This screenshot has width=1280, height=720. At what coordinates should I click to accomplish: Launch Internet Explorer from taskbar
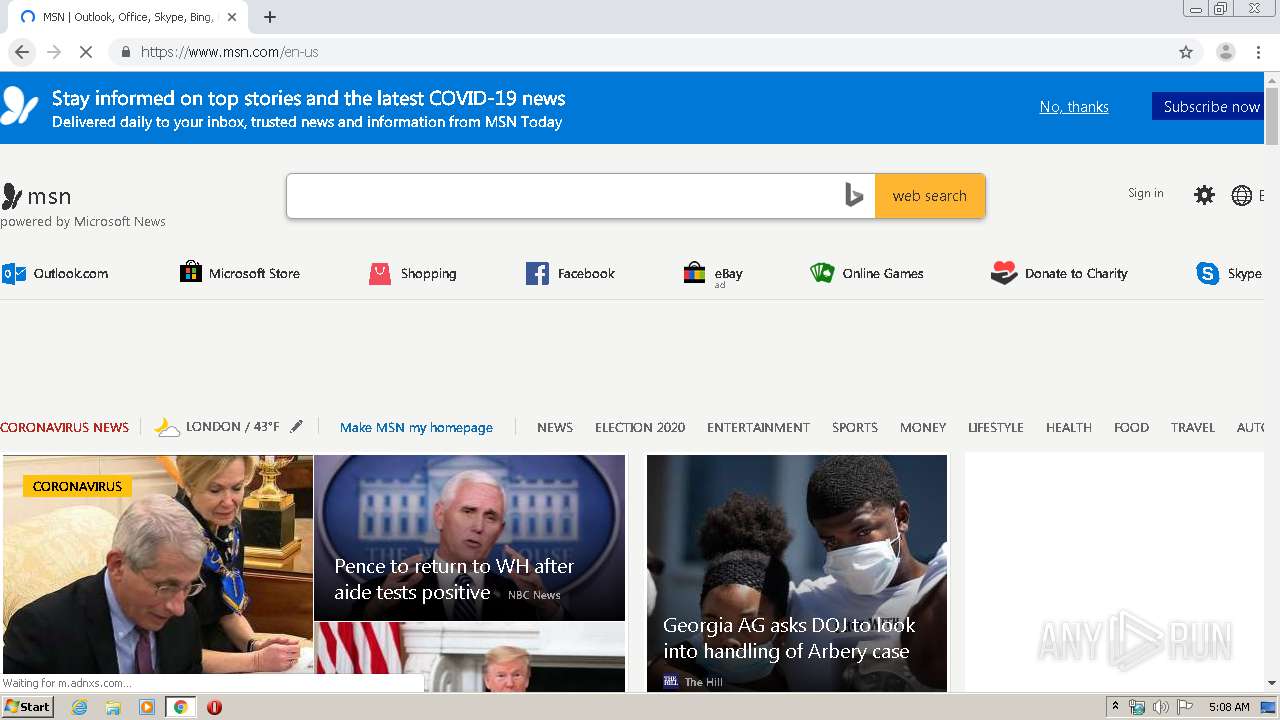click(x=80, y=707)
